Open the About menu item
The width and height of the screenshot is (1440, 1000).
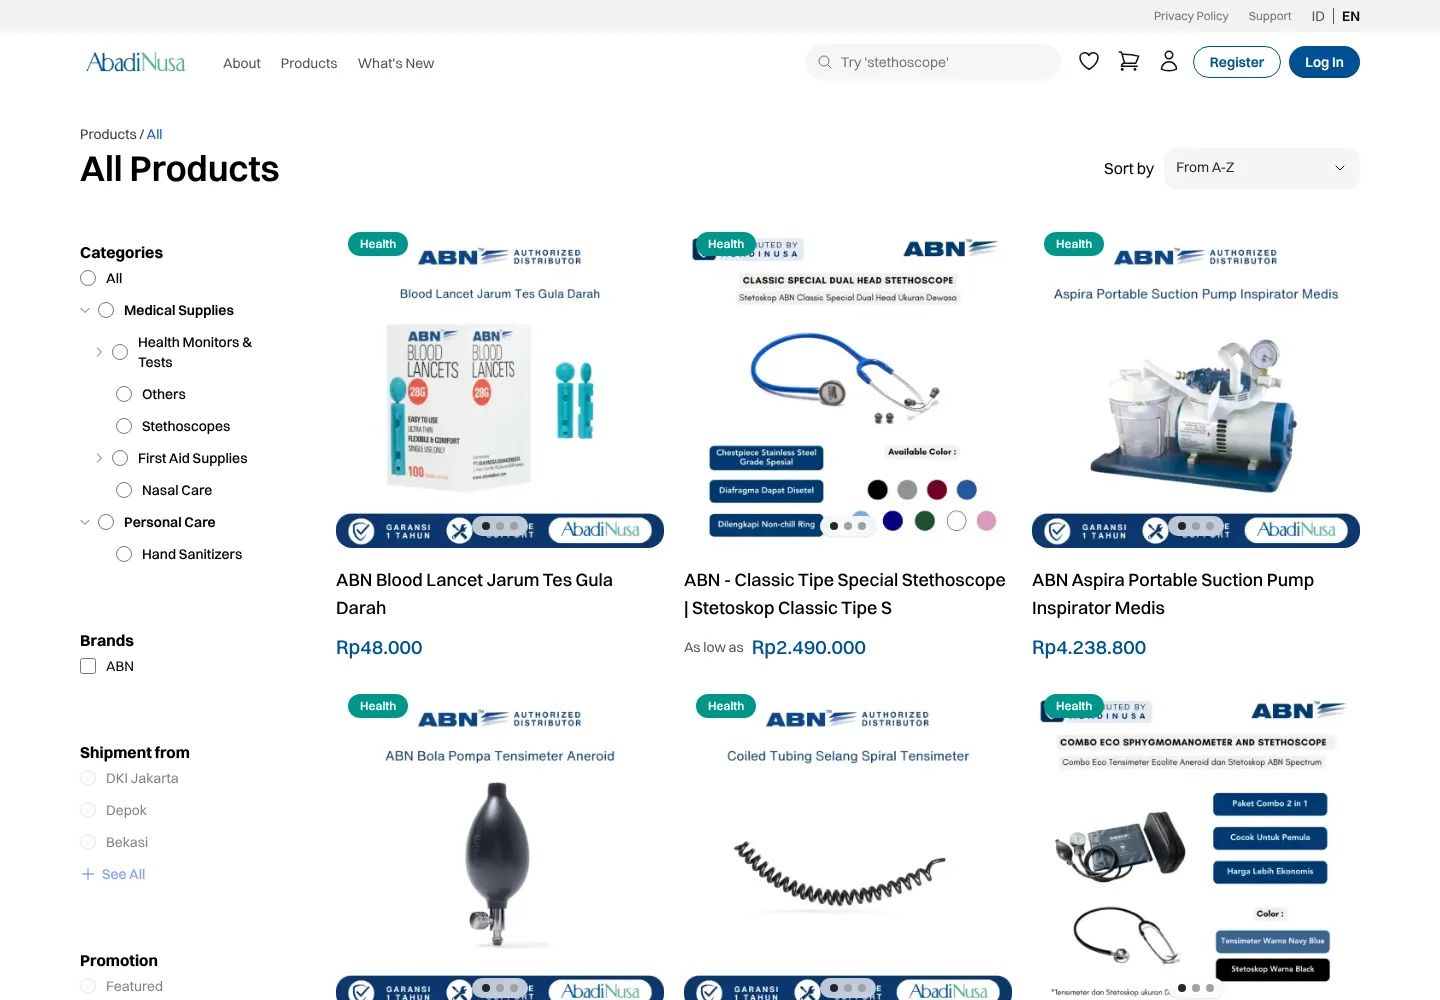click(x=242, y=63)
